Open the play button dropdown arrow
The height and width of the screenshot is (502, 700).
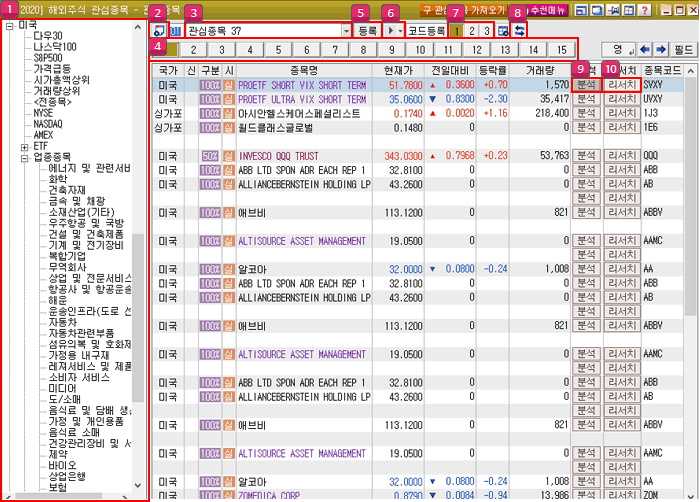(400, 31)
